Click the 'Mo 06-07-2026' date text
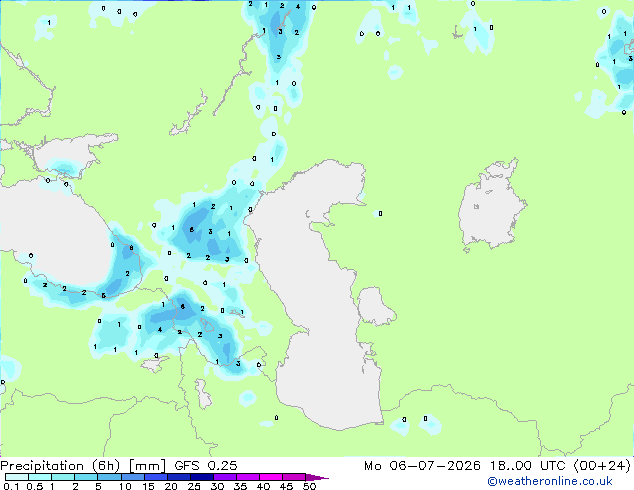The height and width of the screenshot is (490, 634). (x=422, y=466)
